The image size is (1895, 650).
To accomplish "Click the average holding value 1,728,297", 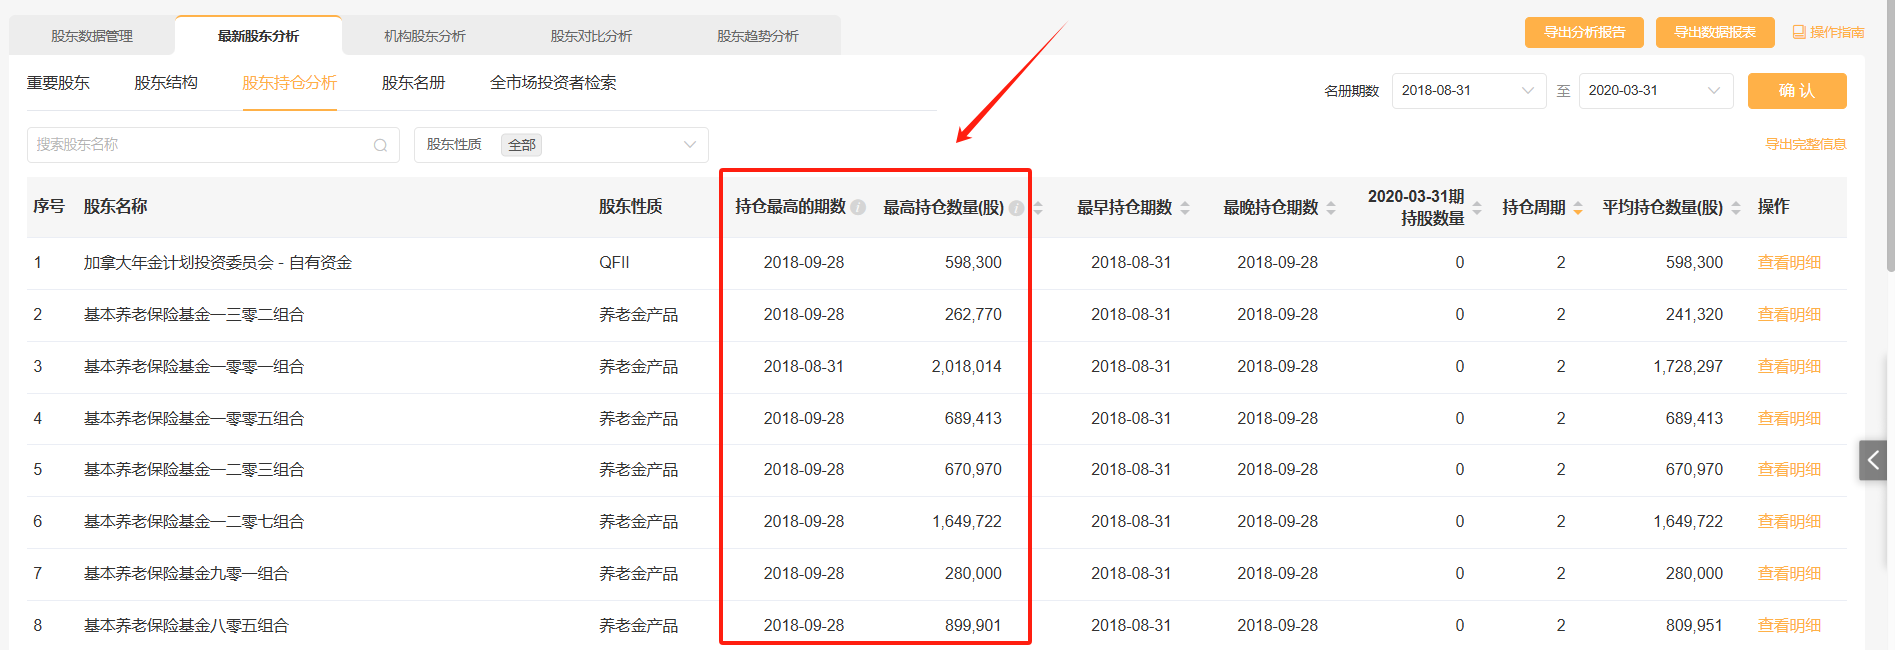I will tap(1688, 367).
